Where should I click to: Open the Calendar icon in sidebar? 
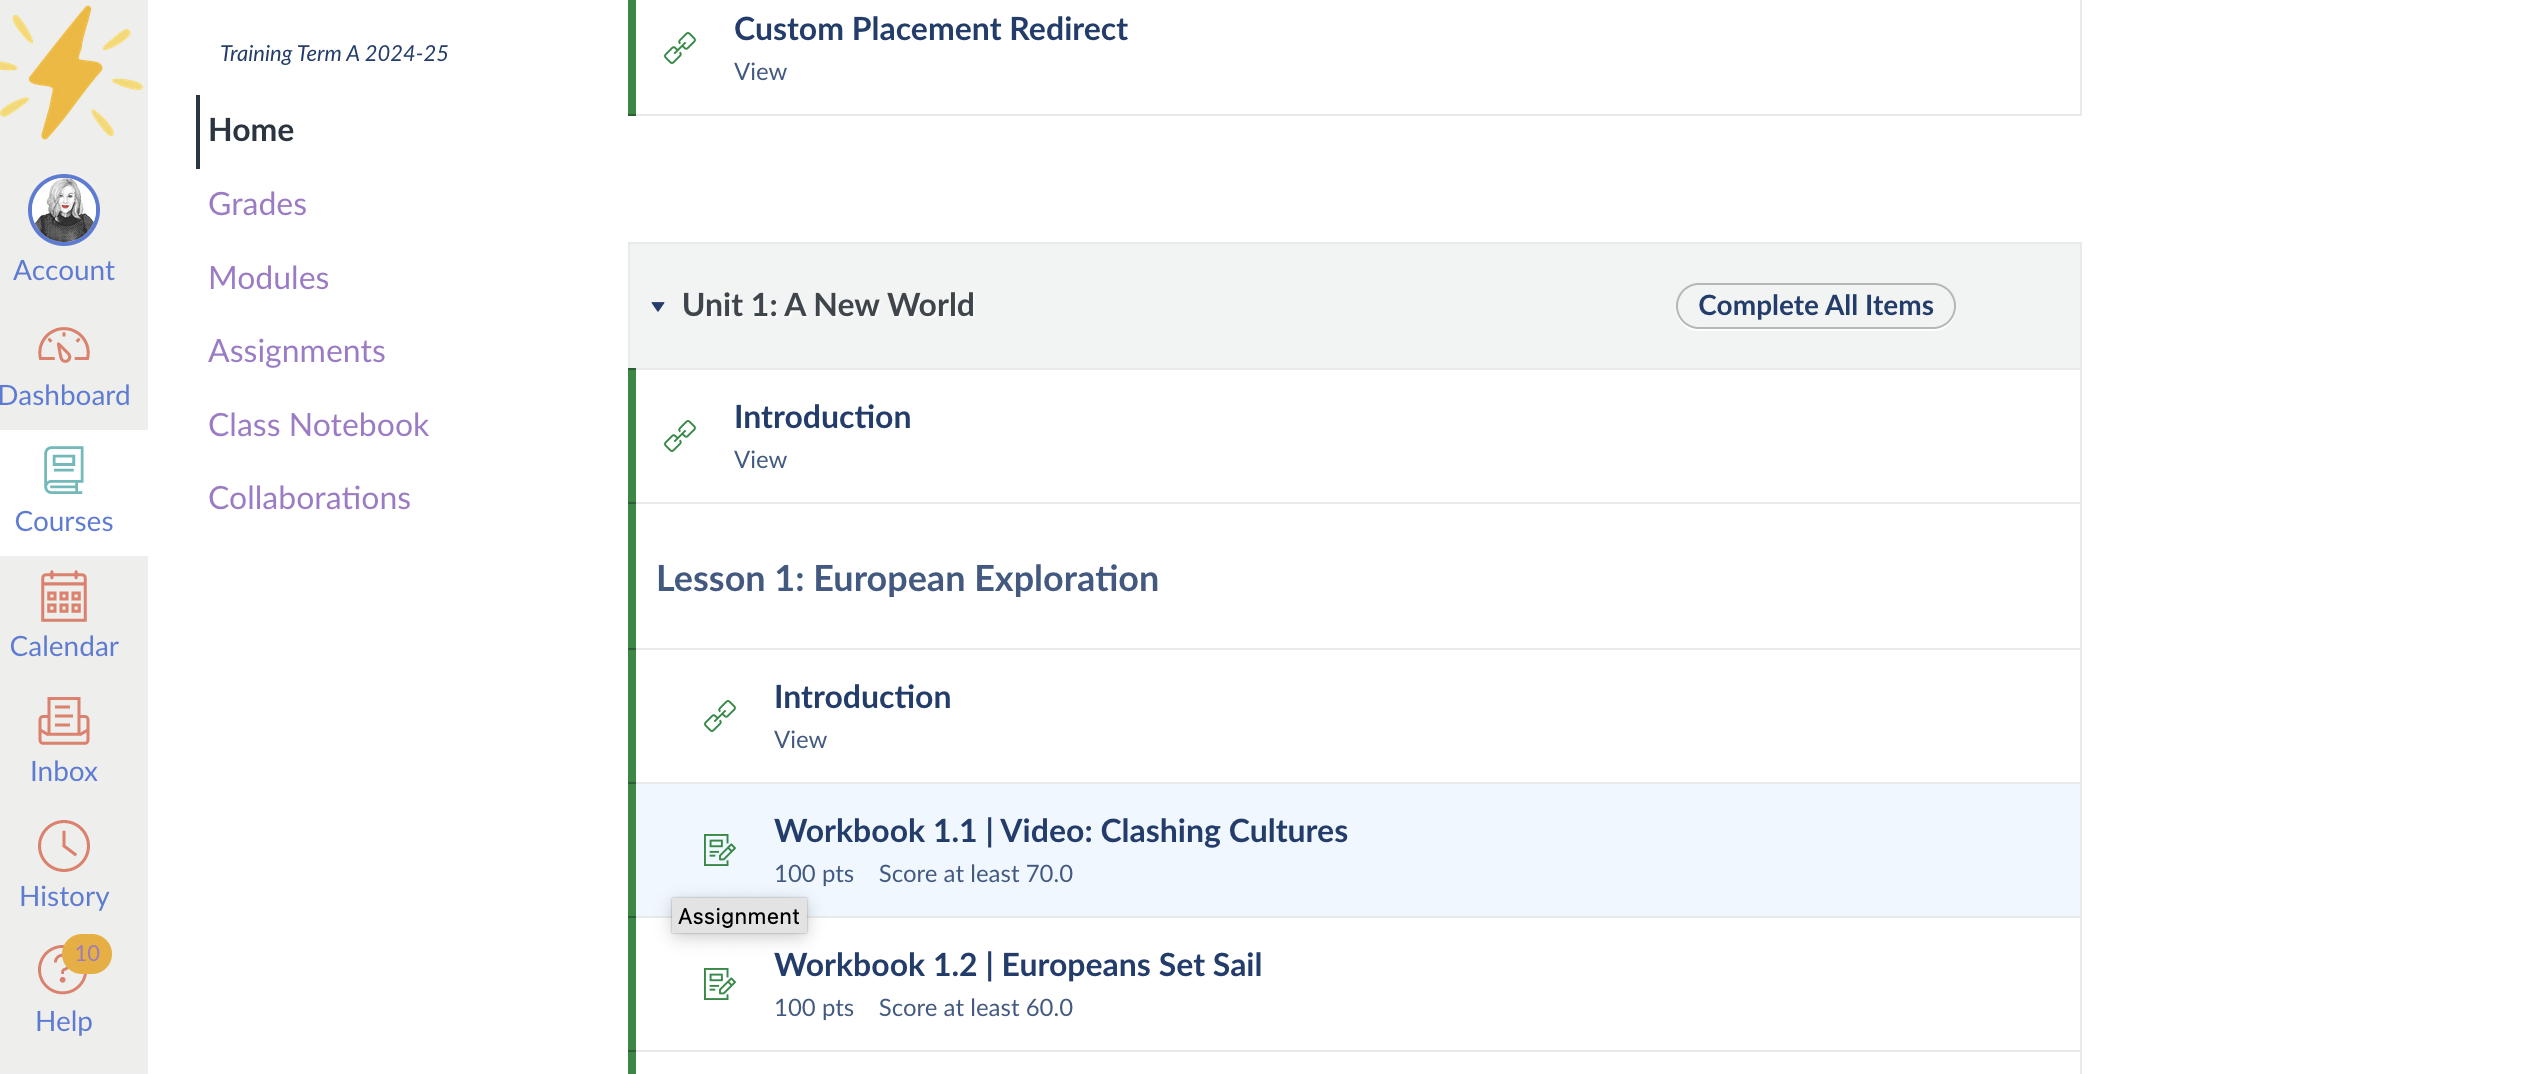click(x=64, y=597)
